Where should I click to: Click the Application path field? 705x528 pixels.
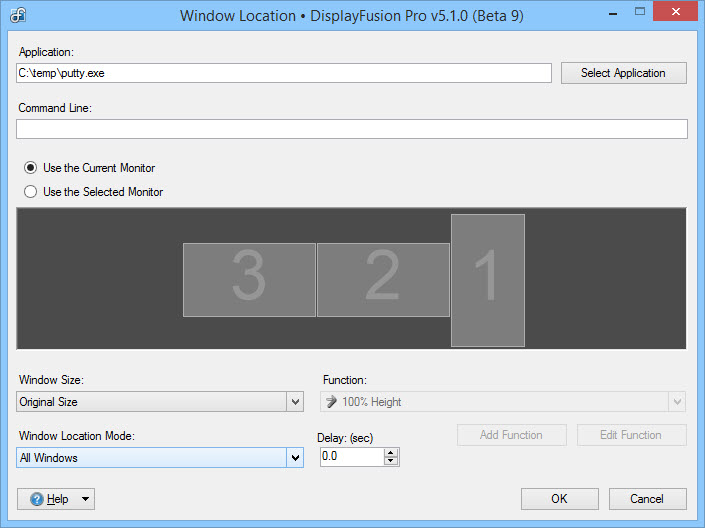point(284,73)
